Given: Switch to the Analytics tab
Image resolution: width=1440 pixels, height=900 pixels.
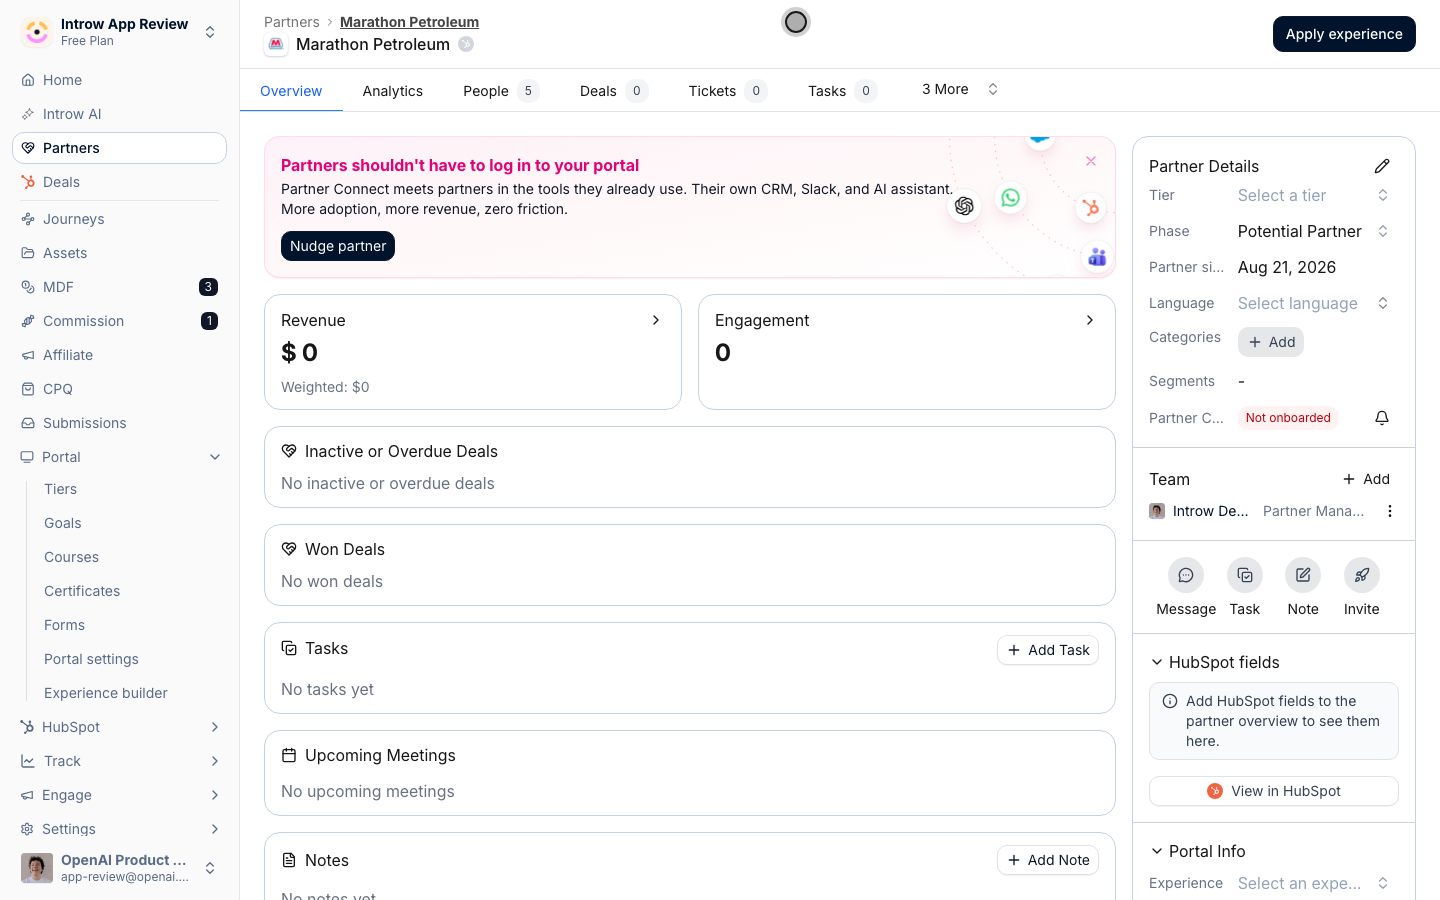Looking at the screenshot, I should [x=393, y=91].
